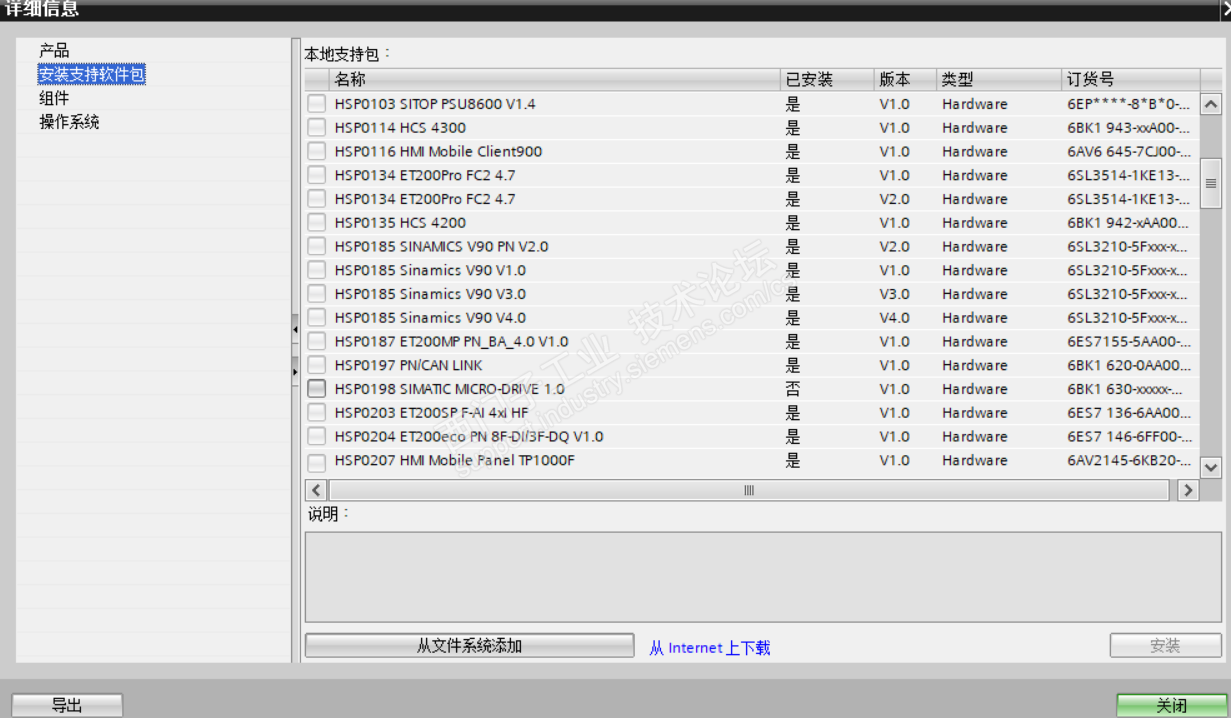Click into the 说明 description box
The width and height of the screenshot is (1231, 718).
click(x=764, y=577)
